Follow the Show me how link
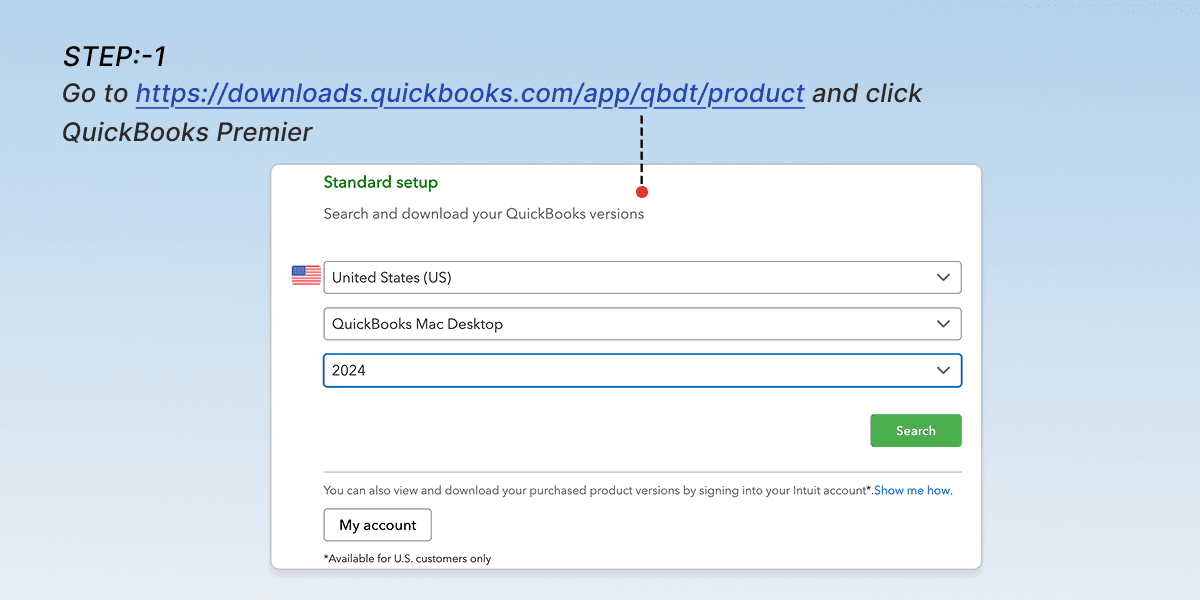1200x600 pixels. 913,491
